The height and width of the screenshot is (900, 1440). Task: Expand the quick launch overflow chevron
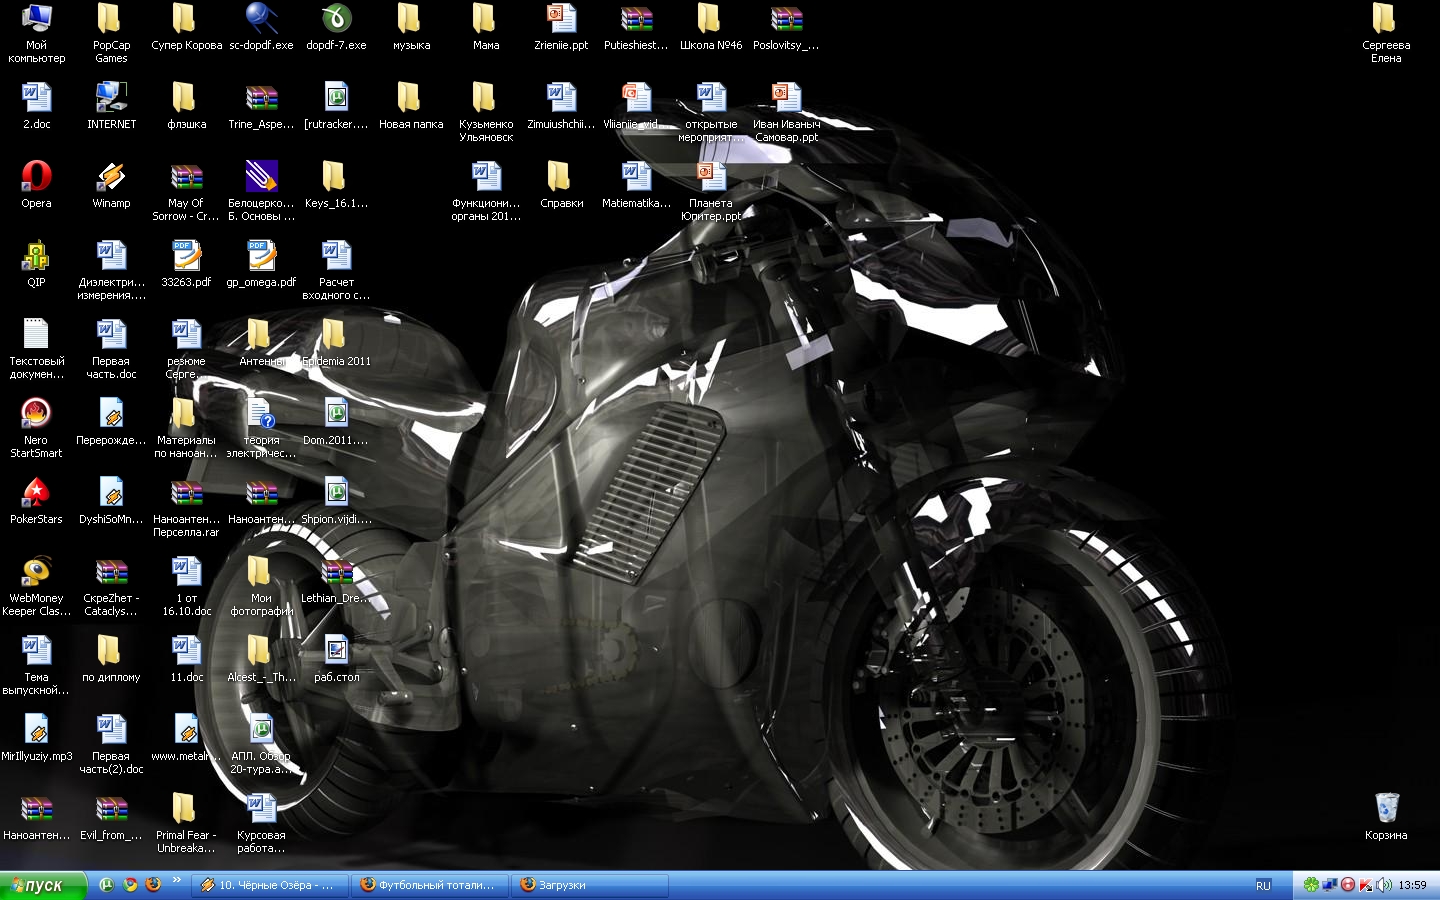tap(177, 881)
